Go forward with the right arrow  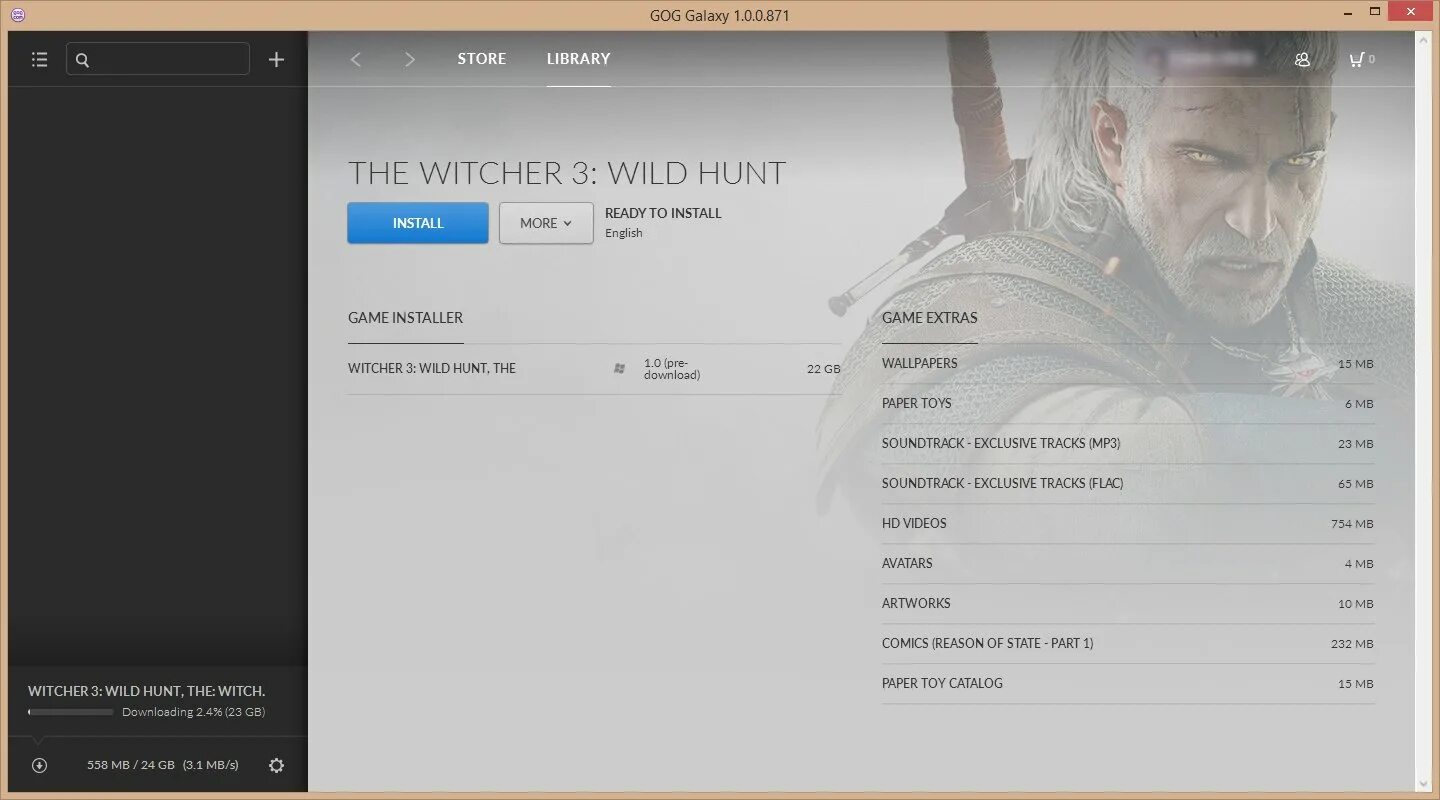409,59
